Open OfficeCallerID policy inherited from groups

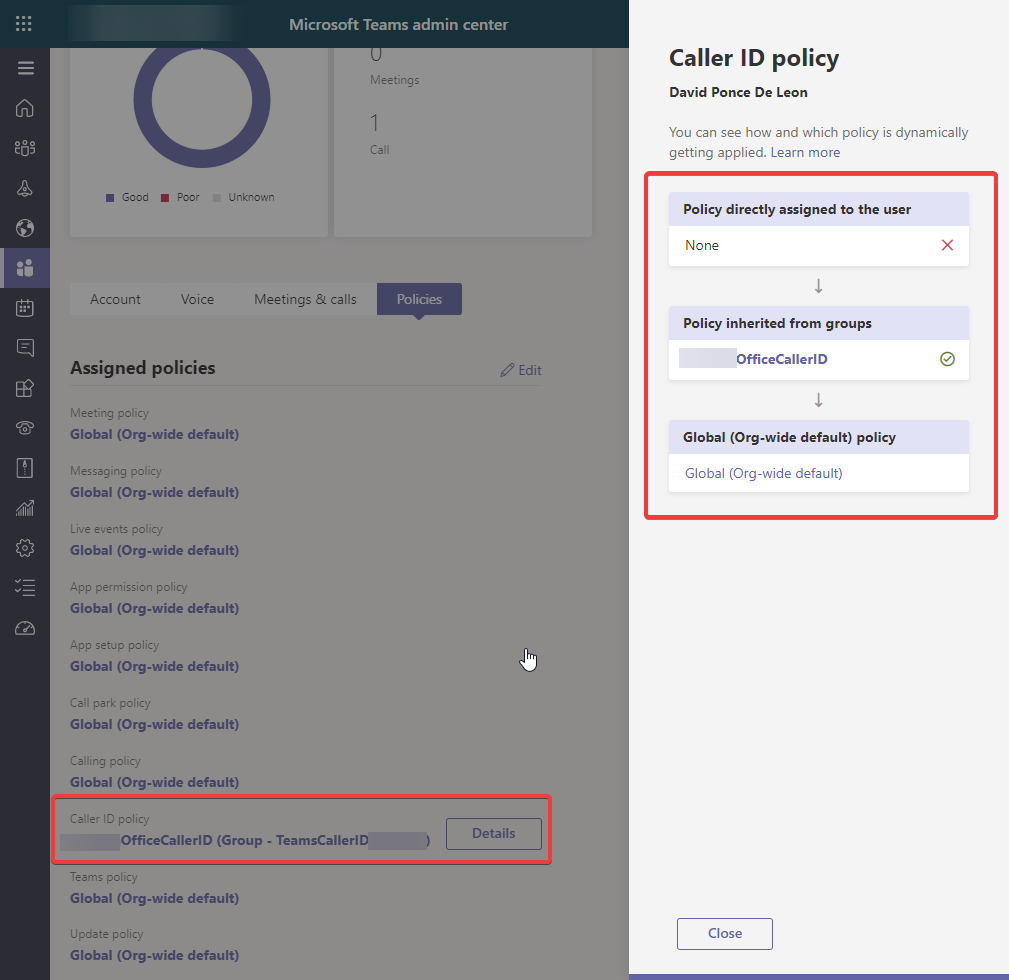(781, 359)
